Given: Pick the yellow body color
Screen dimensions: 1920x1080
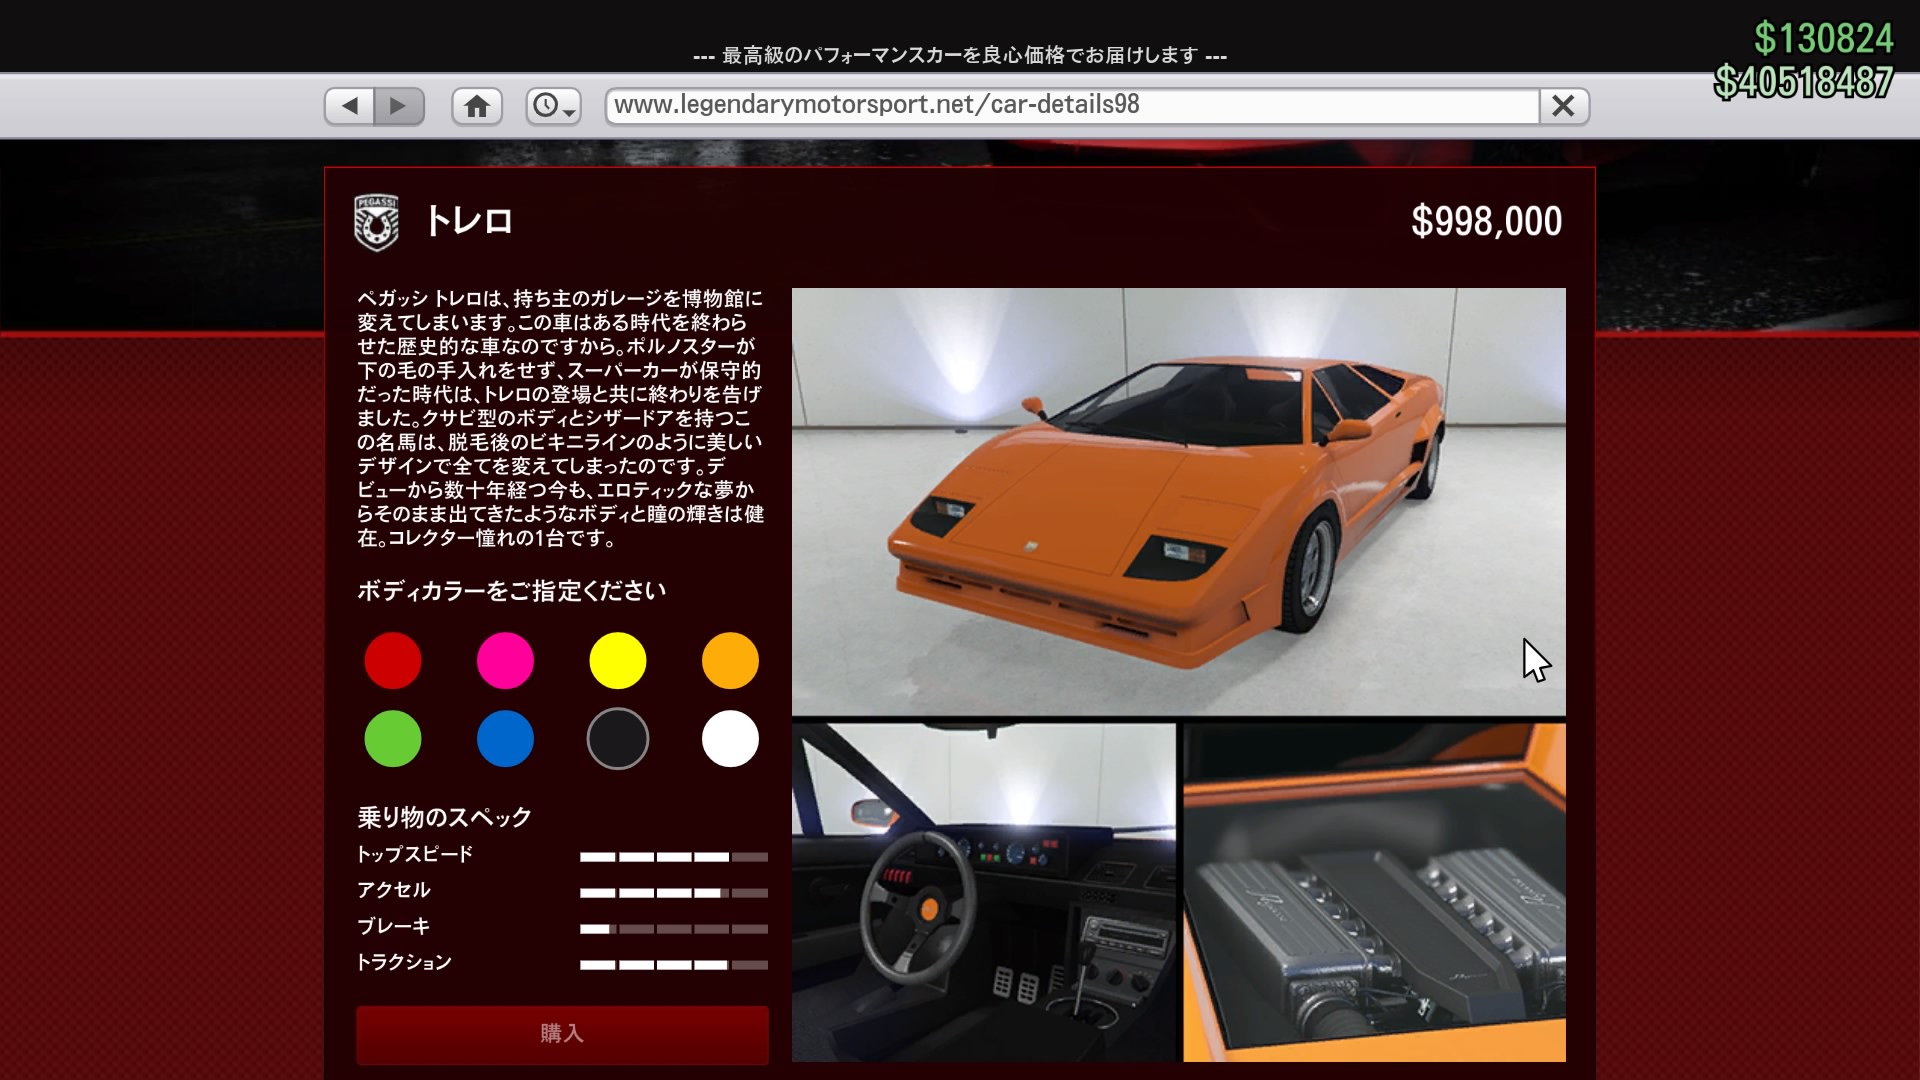Looking at the screenshot, I should (618, 661).
